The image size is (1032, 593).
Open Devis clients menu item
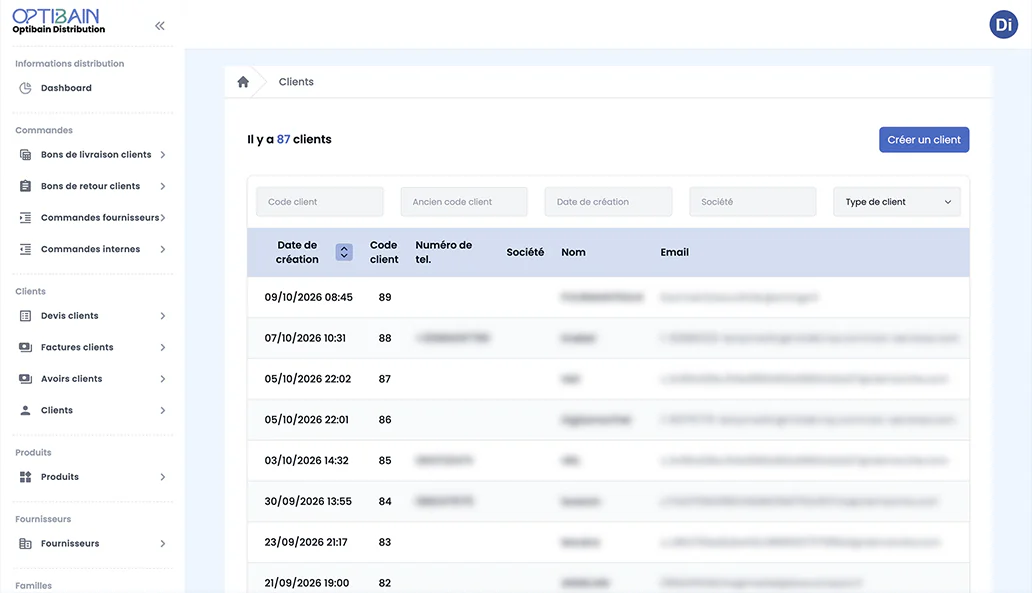pos(70,316)
